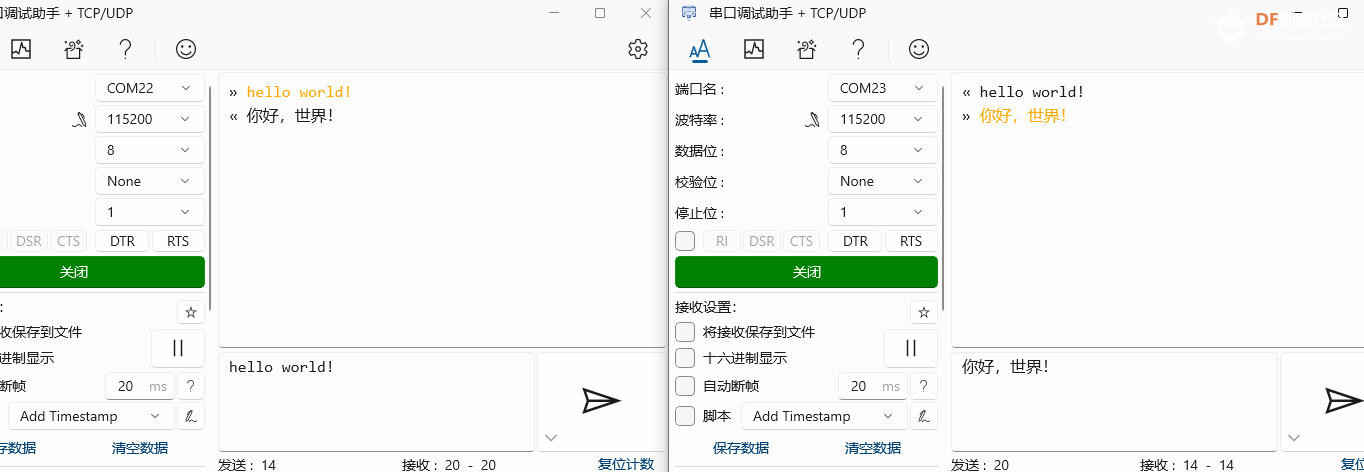Click 发送：14 counter in left window
The width and height of the screenshot is (1364, 472).
click(247, 465)
